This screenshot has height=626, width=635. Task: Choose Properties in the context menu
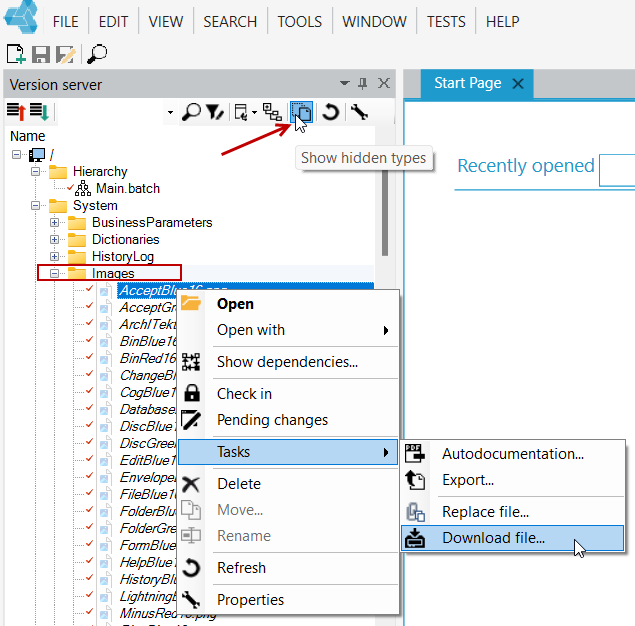pyautogui.click(x=288, y=600)
